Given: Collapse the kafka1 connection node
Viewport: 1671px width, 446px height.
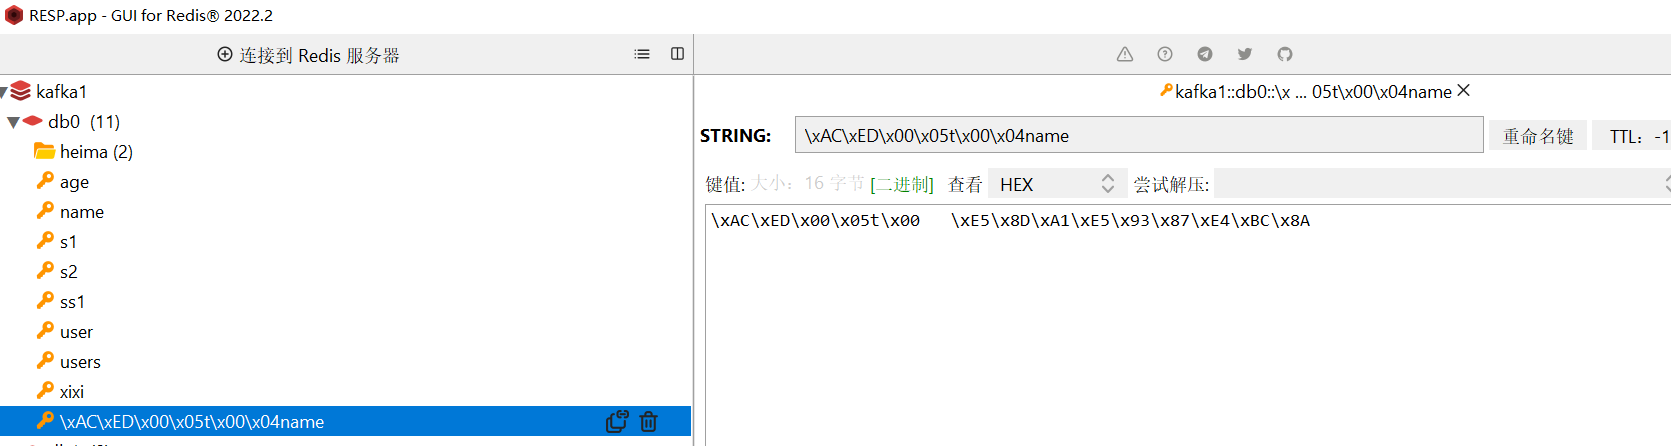Looking at the screenshot, I should (x=4, y=92).
